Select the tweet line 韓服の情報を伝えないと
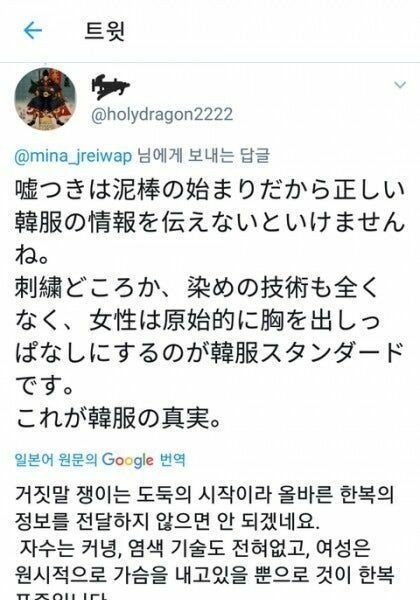The image size is (420, 600). [210, 222]
